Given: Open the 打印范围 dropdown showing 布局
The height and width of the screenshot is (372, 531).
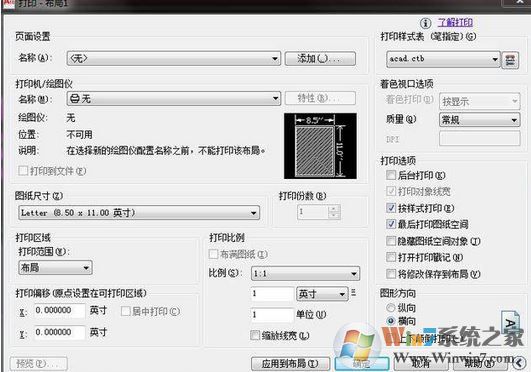Looking at the screenshot, I should click(55, 268).
